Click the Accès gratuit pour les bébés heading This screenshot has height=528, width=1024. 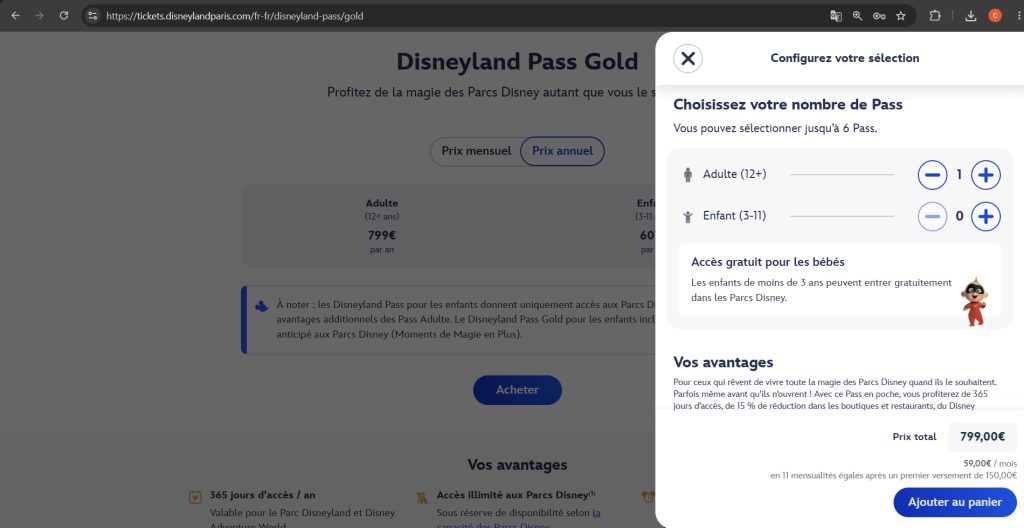tap(767, 262)
